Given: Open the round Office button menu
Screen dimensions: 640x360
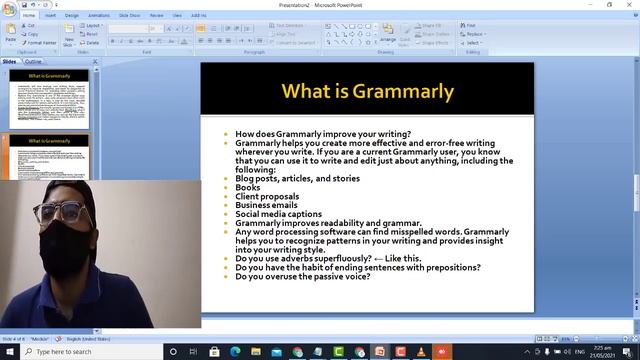Looking at the screenshot, I should 9,9.
